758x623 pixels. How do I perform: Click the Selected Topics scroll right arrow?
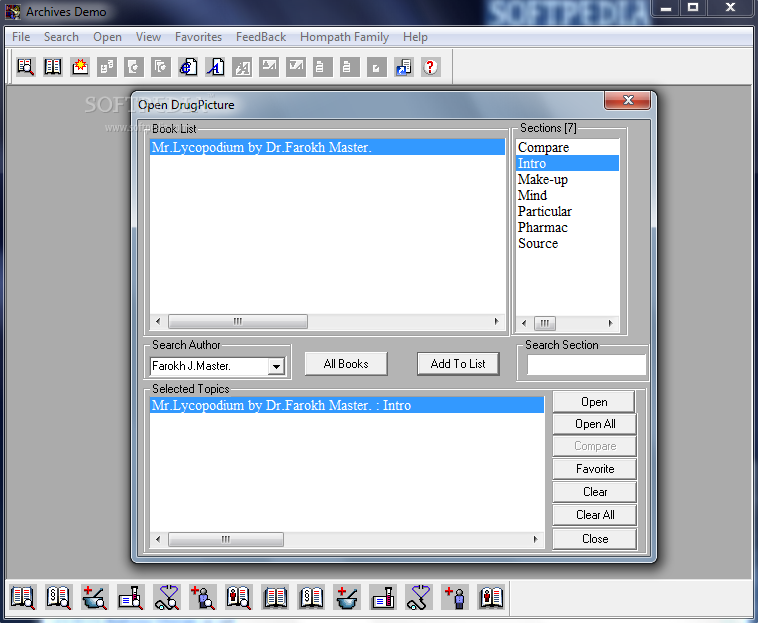click(x=536, y=539)
